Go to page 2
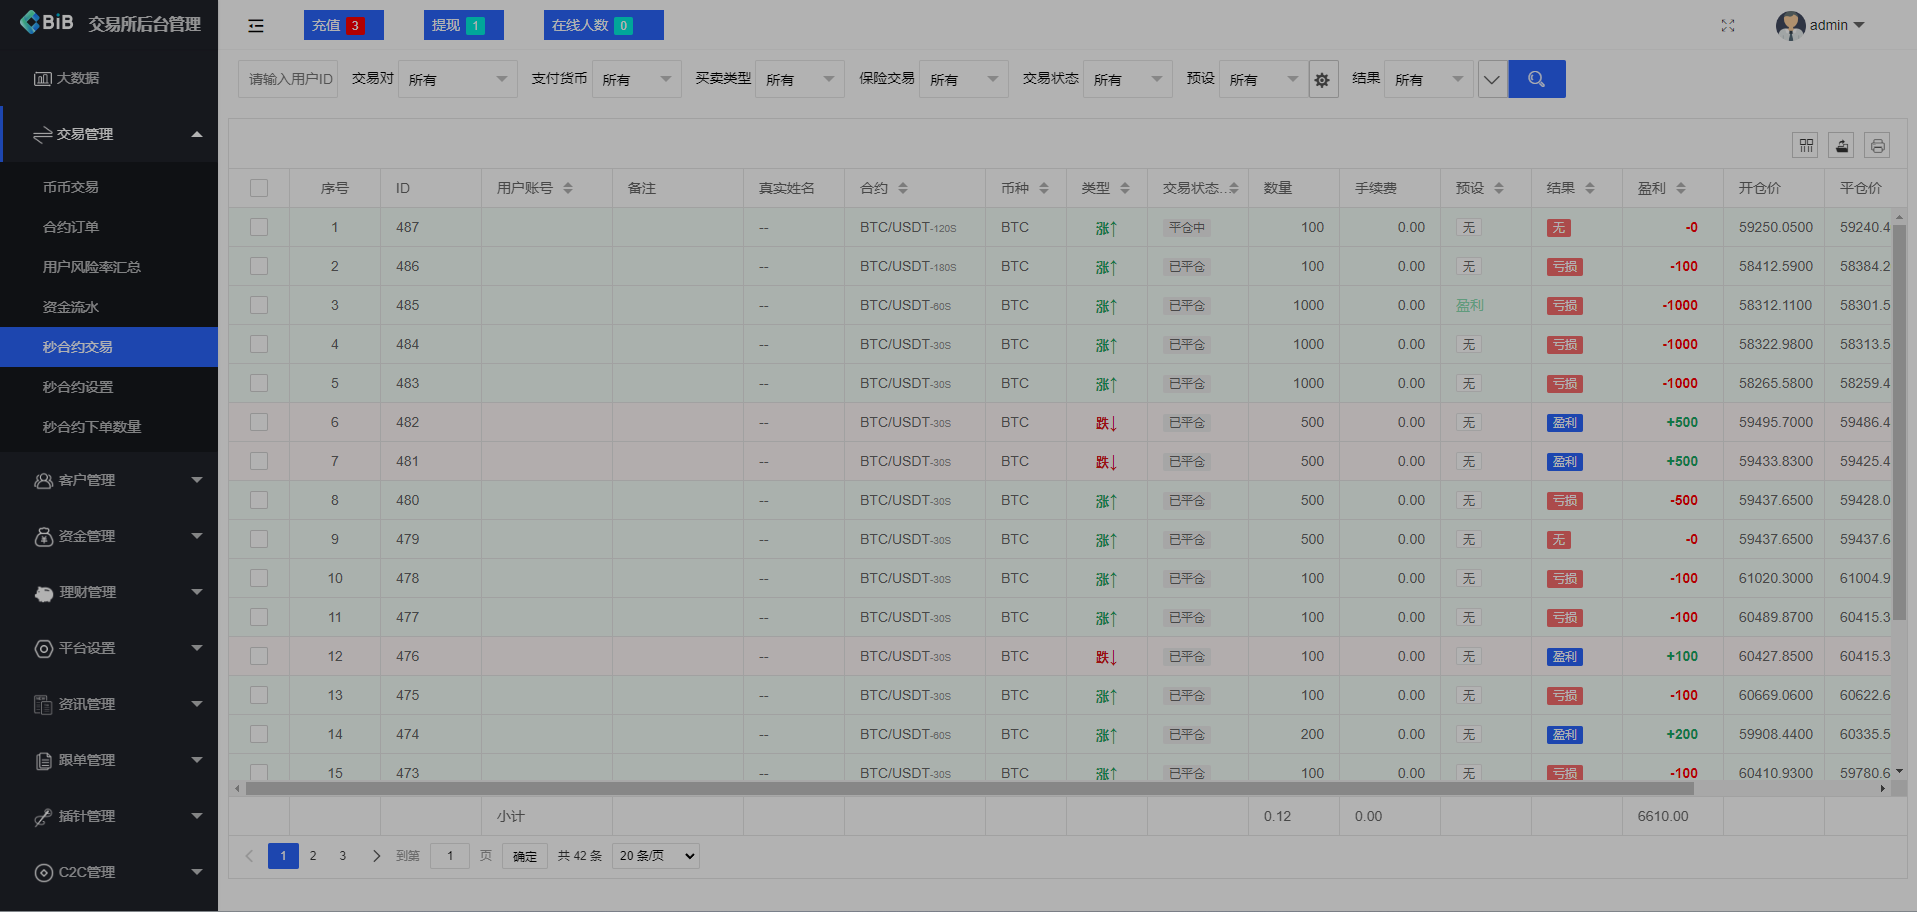This screenshot has width=1917, height=912. tap(313, 856)
